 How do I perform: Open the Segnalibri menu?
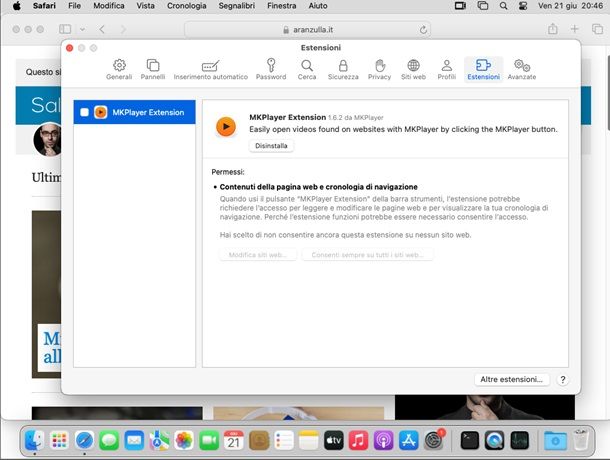pos(237,6)
